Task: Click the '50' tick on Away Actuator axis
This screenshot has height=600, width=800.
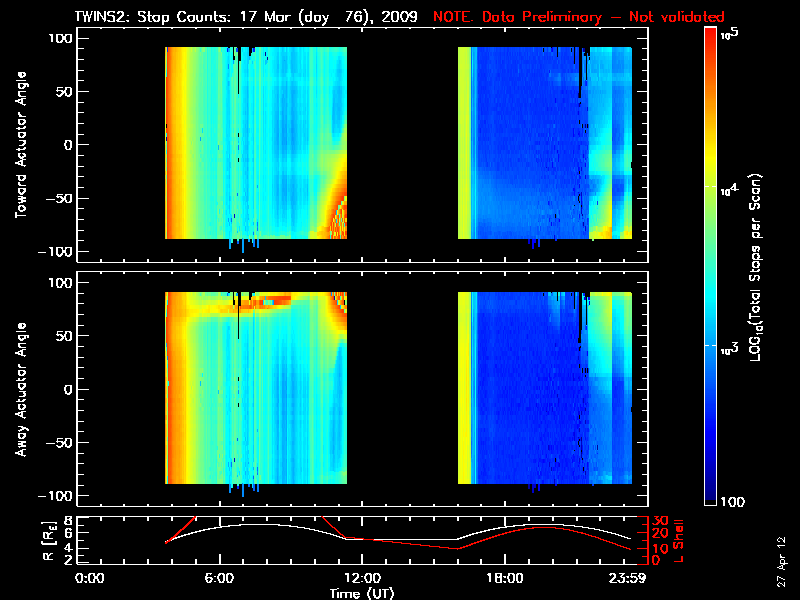Action: pos(65,336)
